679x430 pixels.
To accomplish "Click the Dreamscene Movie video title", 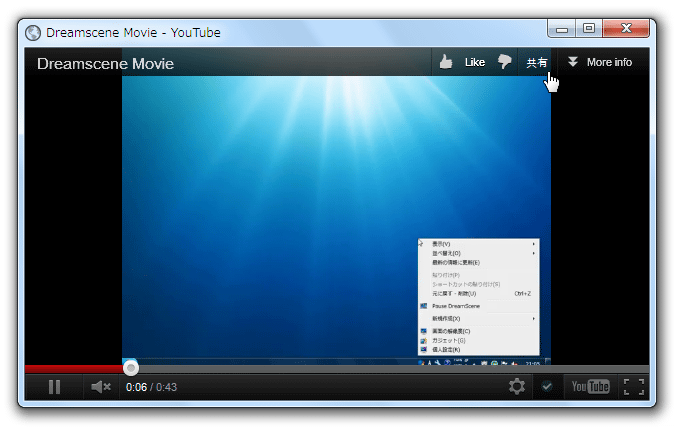I will tap(105, 64).
